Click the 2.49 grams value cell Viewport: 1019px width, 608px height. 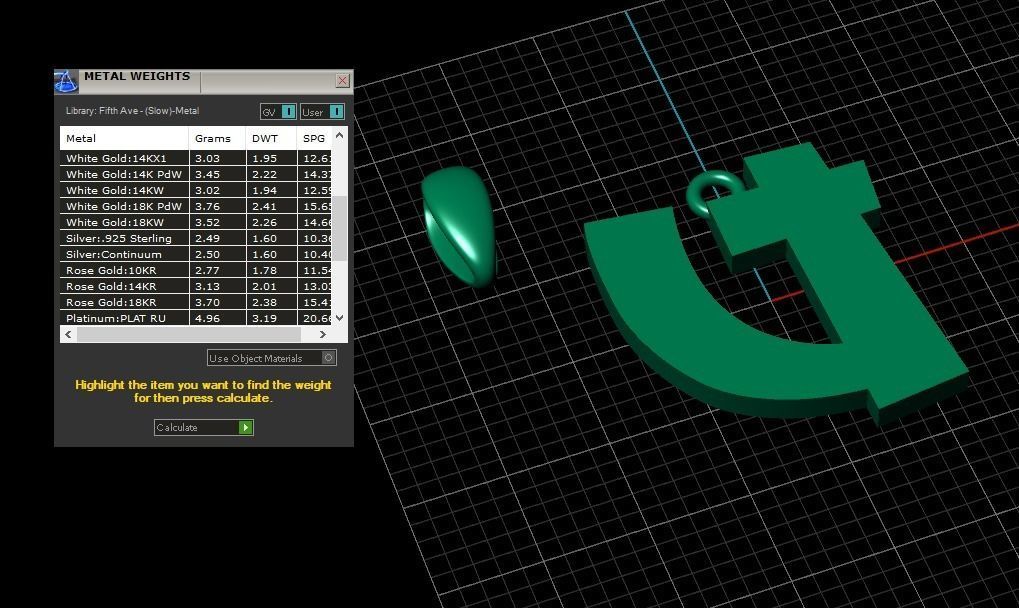(x=218, y=238)
